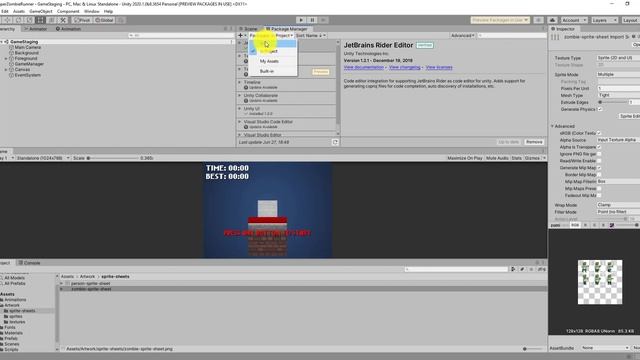Switch to the Animator tab

tap(36, 29)
